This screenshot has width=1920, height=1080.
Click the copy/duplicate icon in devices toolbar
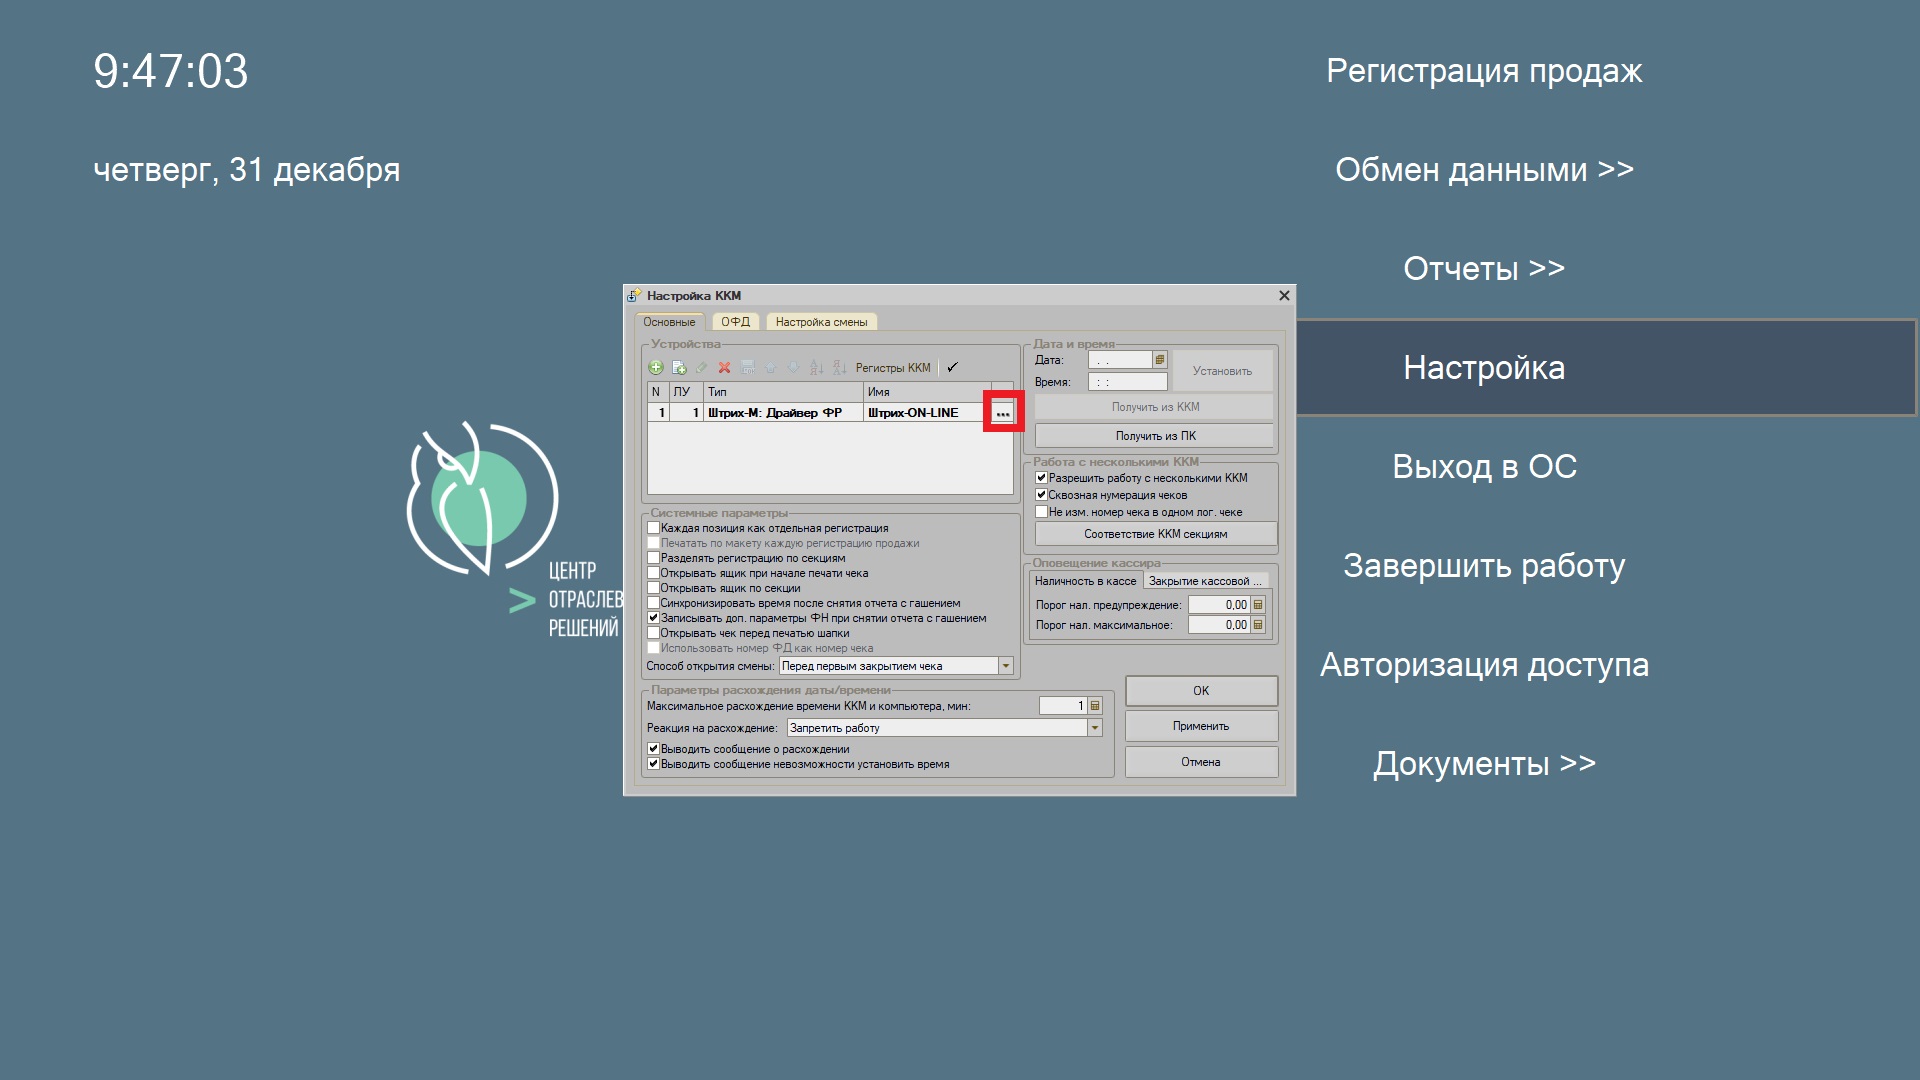point(674,367)
